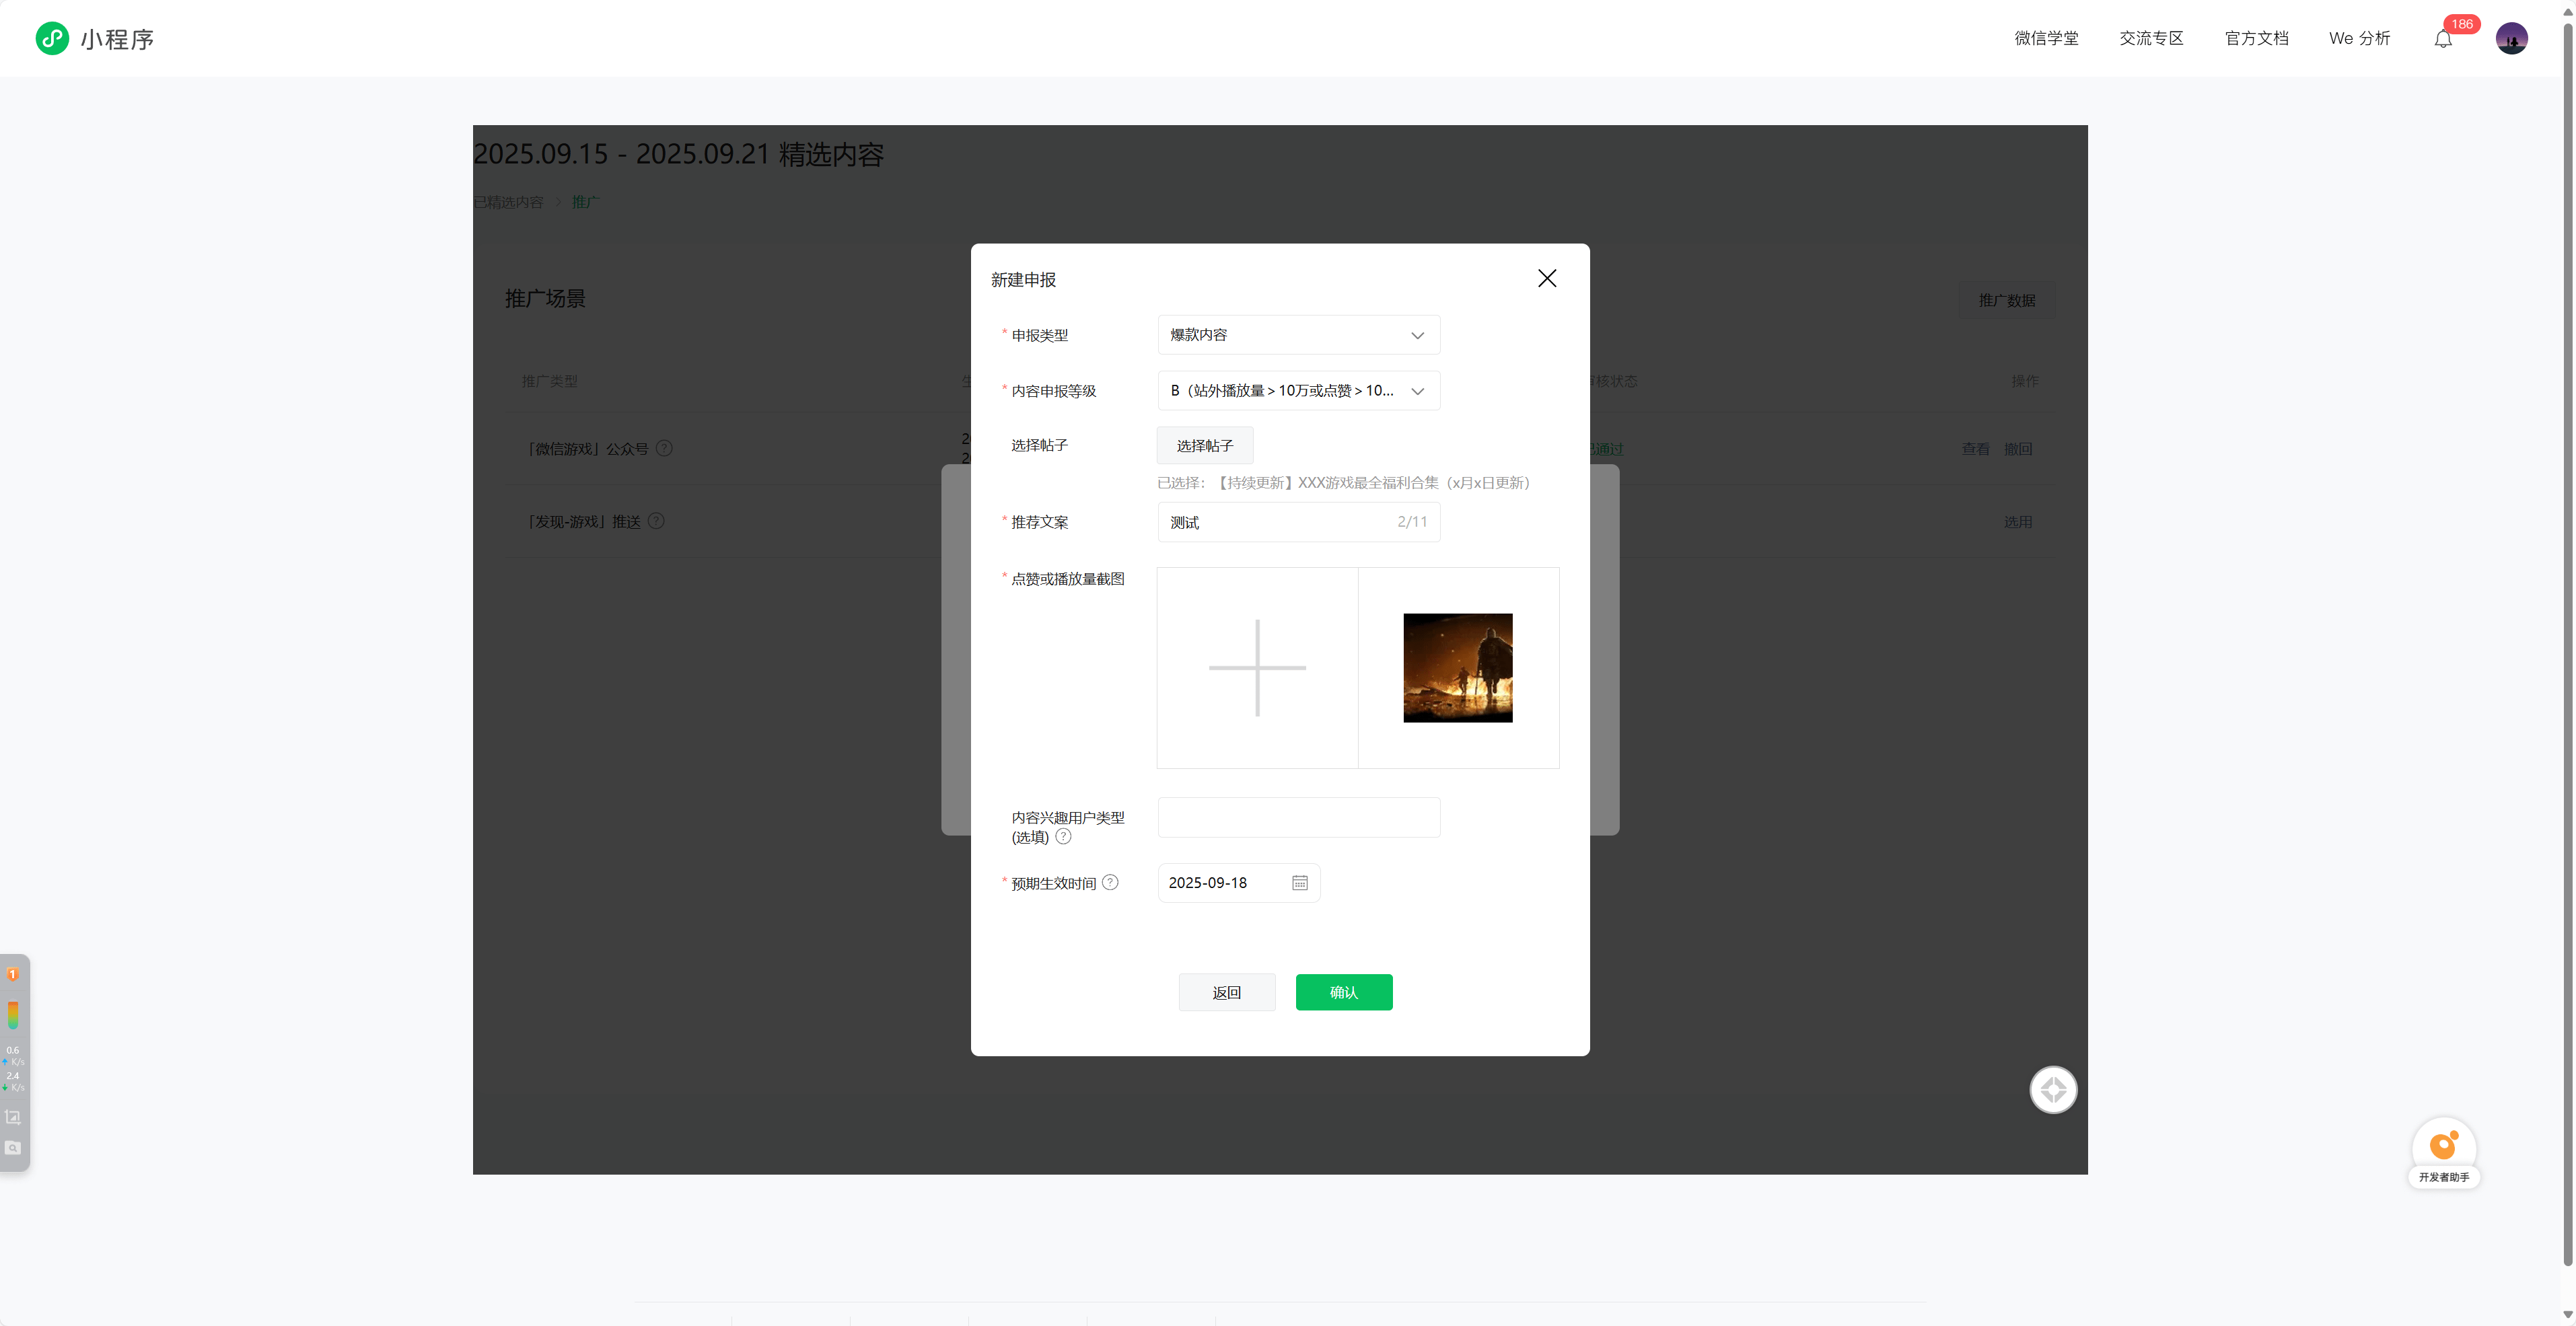Viewport: 2576px width, 1326px height.
Task: Close the 新建申报 dialog with X
Action: (1546, 279)
